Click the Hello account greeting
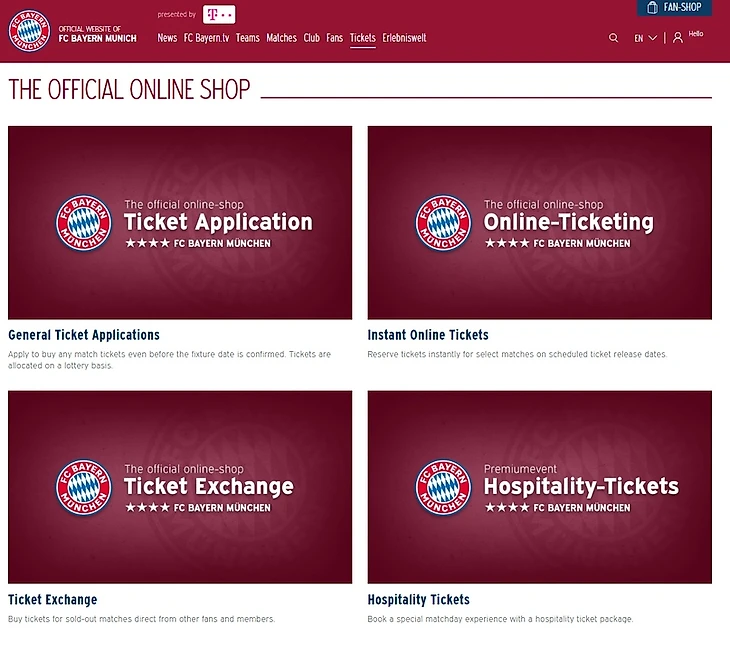This screenshot has height=646, width=730. click(696, 34)
